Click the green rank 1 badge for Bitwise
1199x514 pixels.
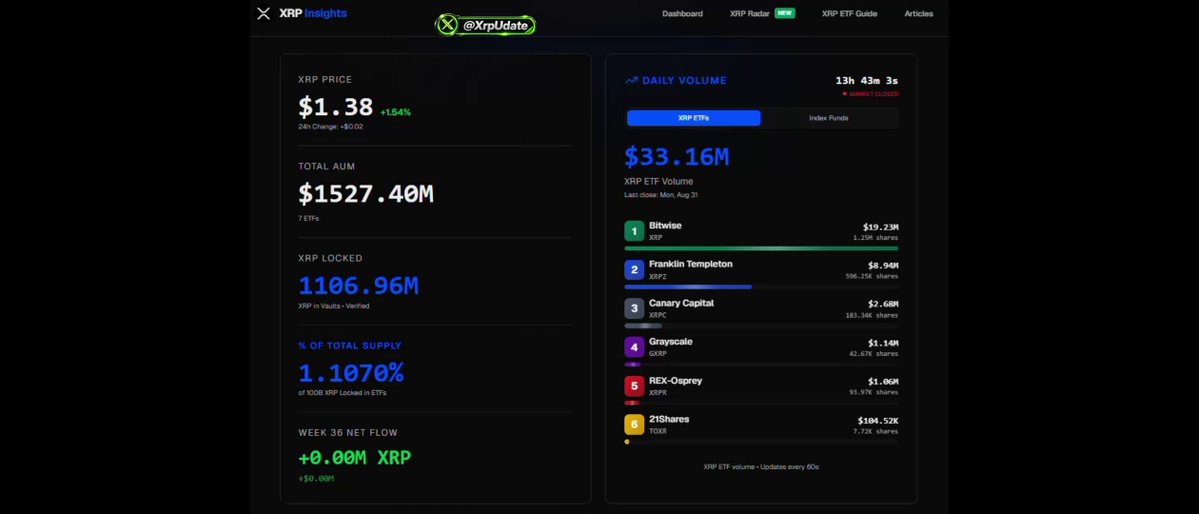coord(634,231)
